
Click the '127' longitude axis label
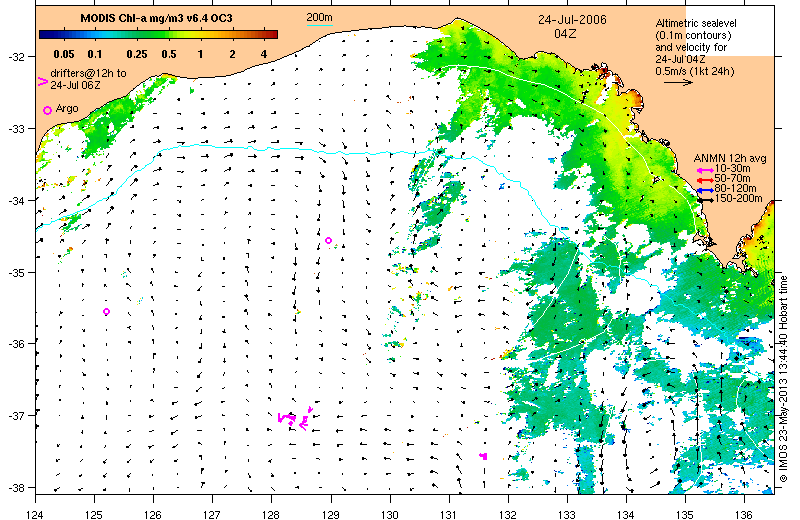click(x=212, y=514)
